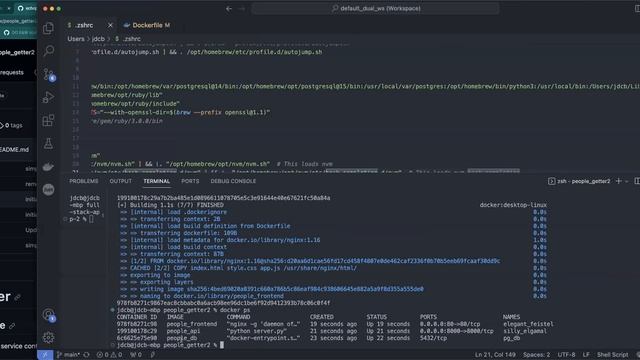640x360 pixels.
Task: Click the people_api image name in docker ps
Action: tap(183, 331)
